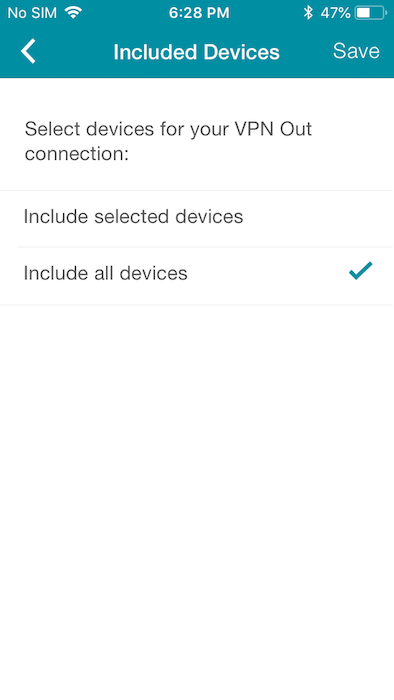Tap the Select devices for your VPN Out text
The image size is (394, 700).
(x=168, y=129)
